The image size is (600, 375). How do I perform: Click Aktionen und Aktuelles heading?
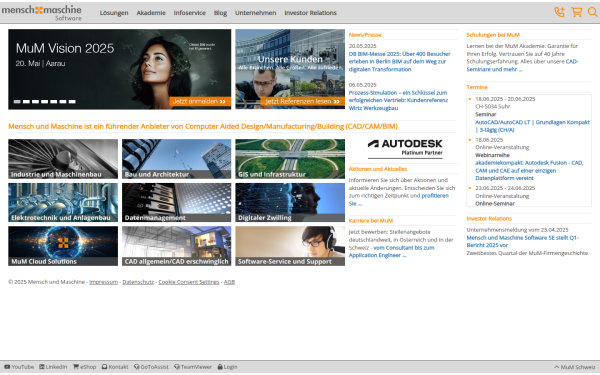click(x=378, y=169)
